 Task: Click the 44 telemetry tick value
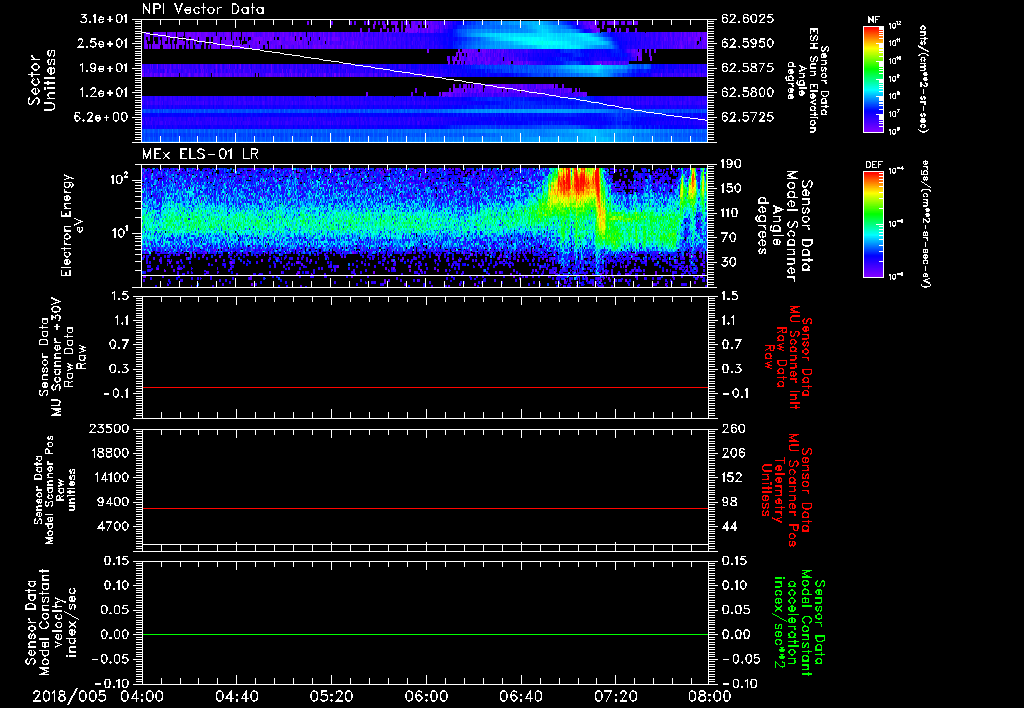point(729,526)
